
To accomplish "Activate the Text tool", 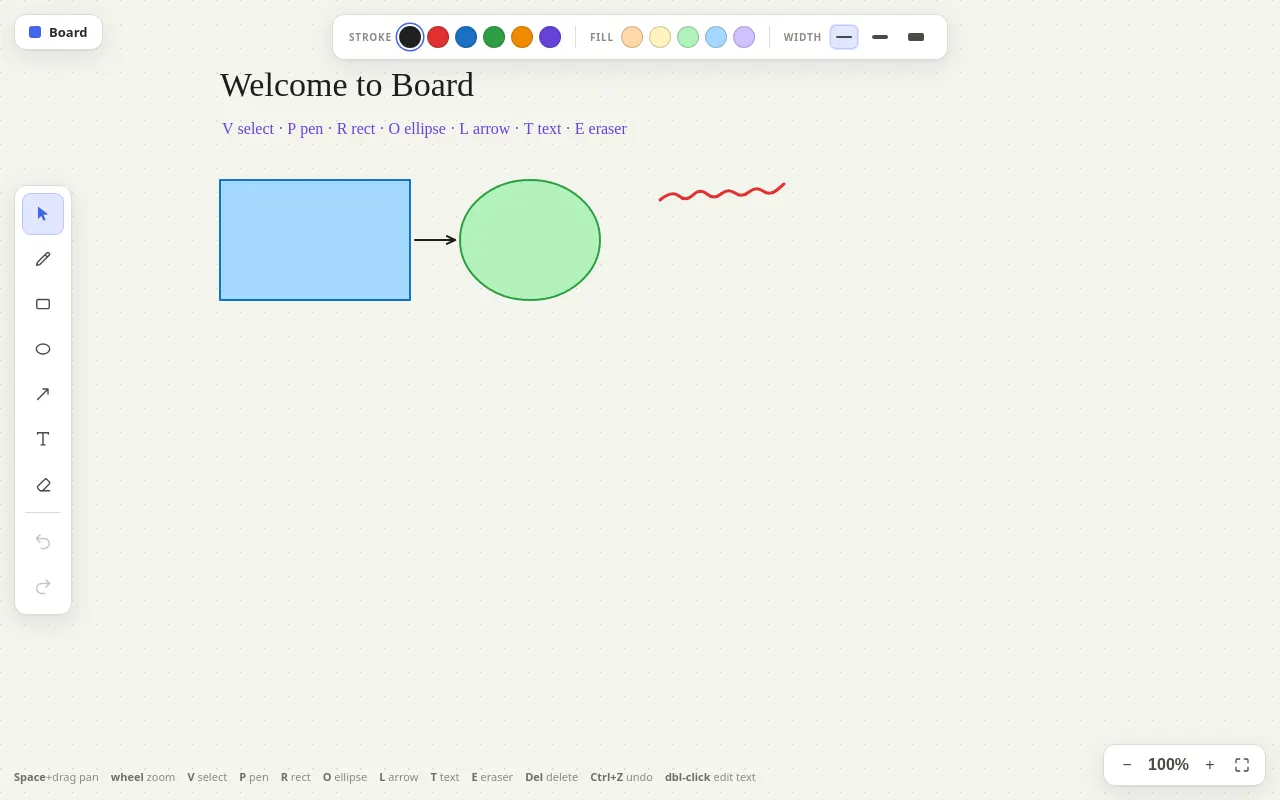I will point(43,439).
